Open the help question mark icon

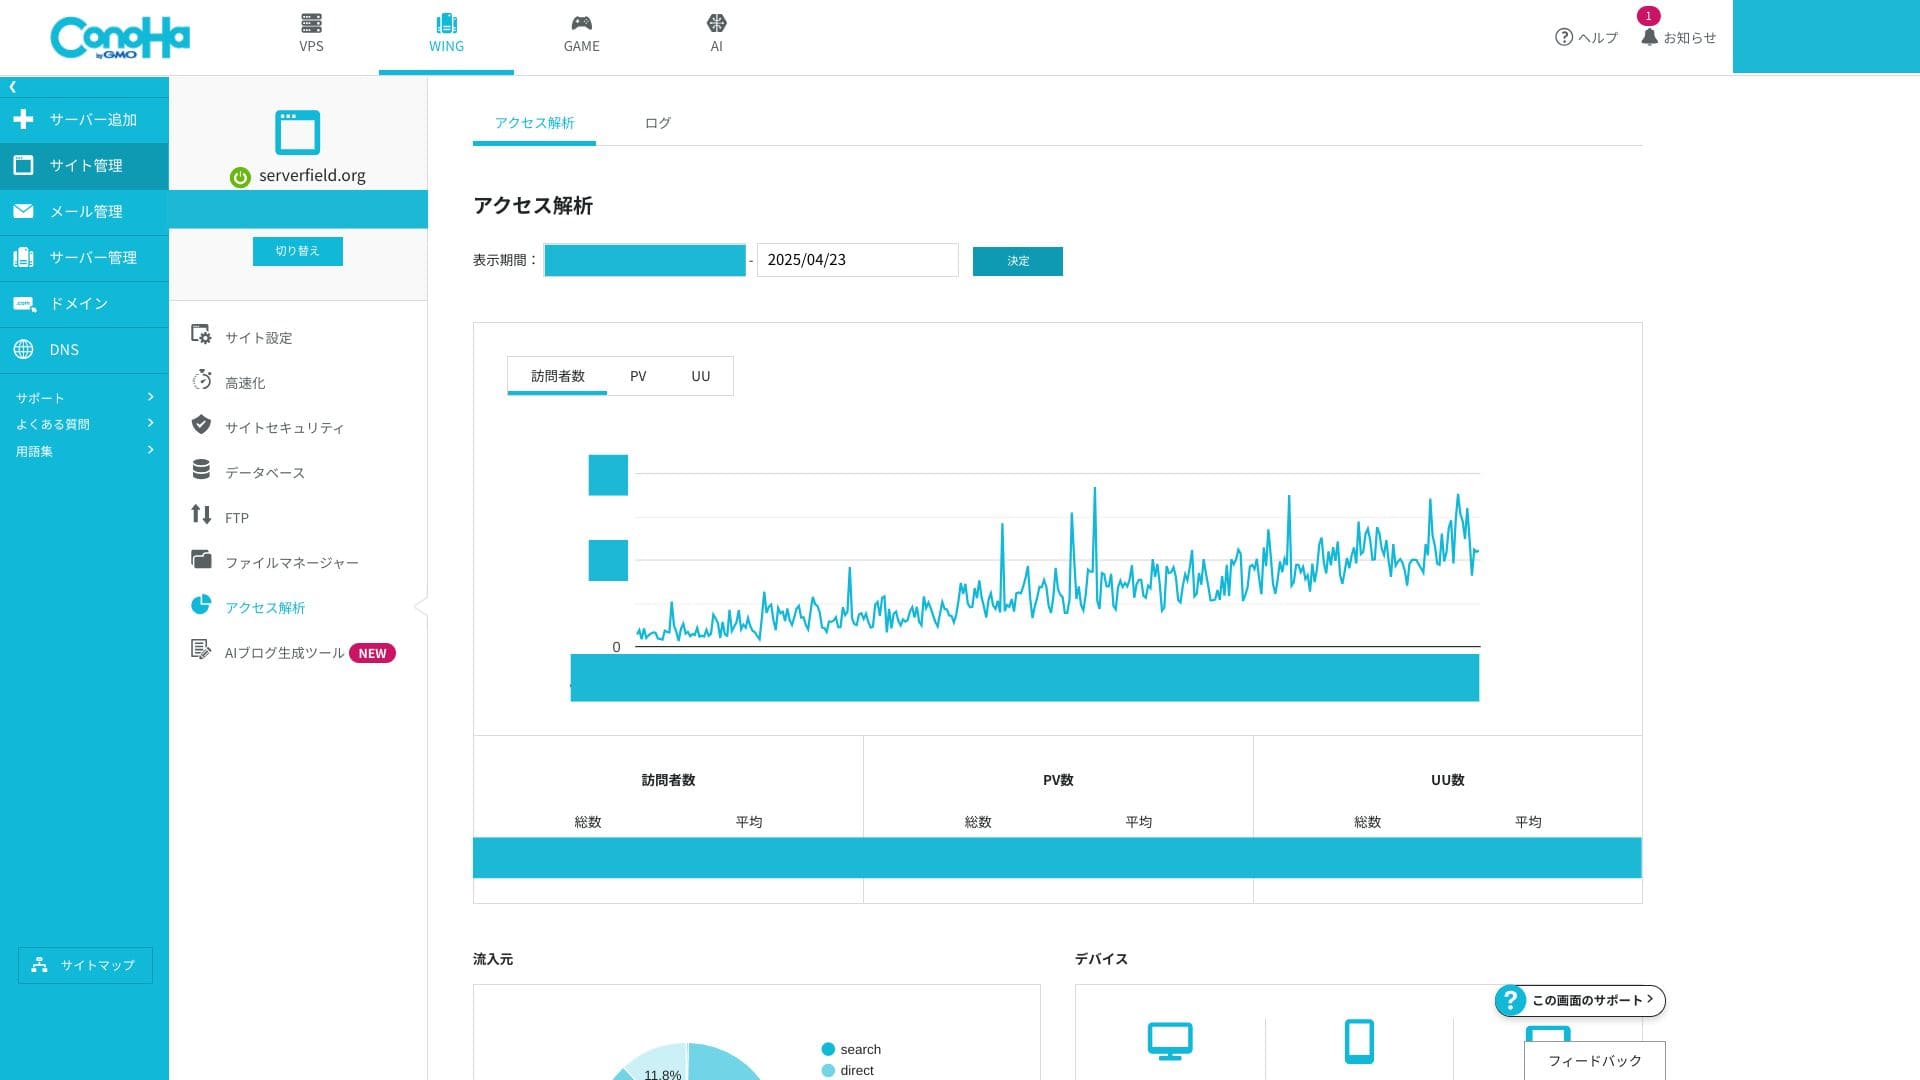(1564, 37)
